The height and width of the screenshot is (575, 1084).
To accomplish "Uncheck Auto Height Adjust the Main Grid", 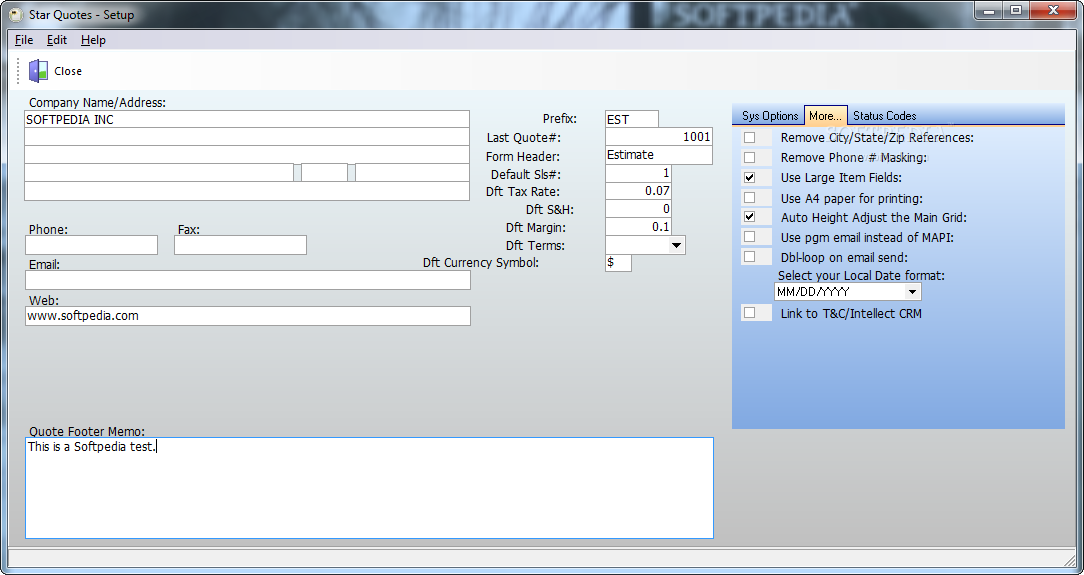I will [749, 217].
